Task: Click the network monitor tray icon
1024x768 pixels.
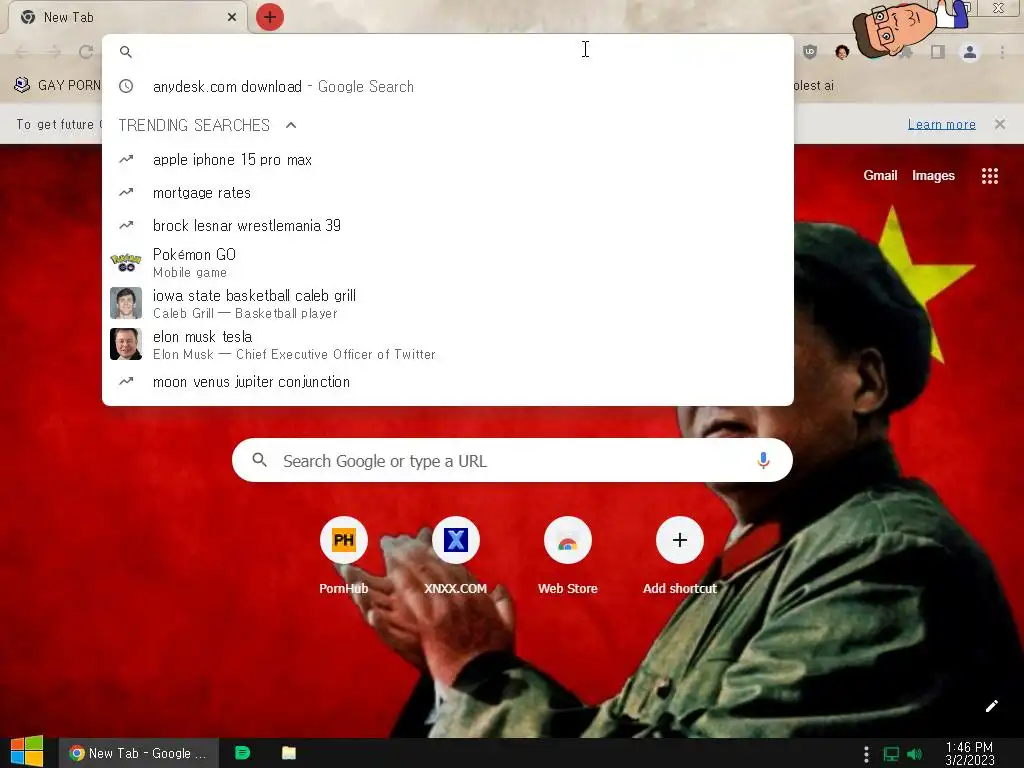Action: point(891,754)
